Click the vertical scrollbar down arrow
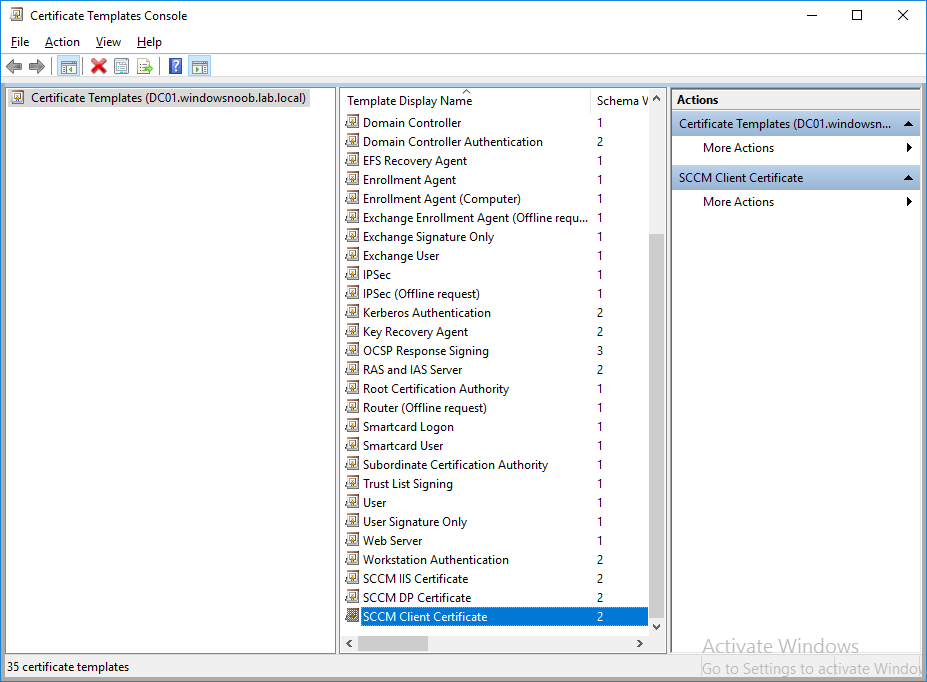The image size is (927, 682). [x=657, y=626]
